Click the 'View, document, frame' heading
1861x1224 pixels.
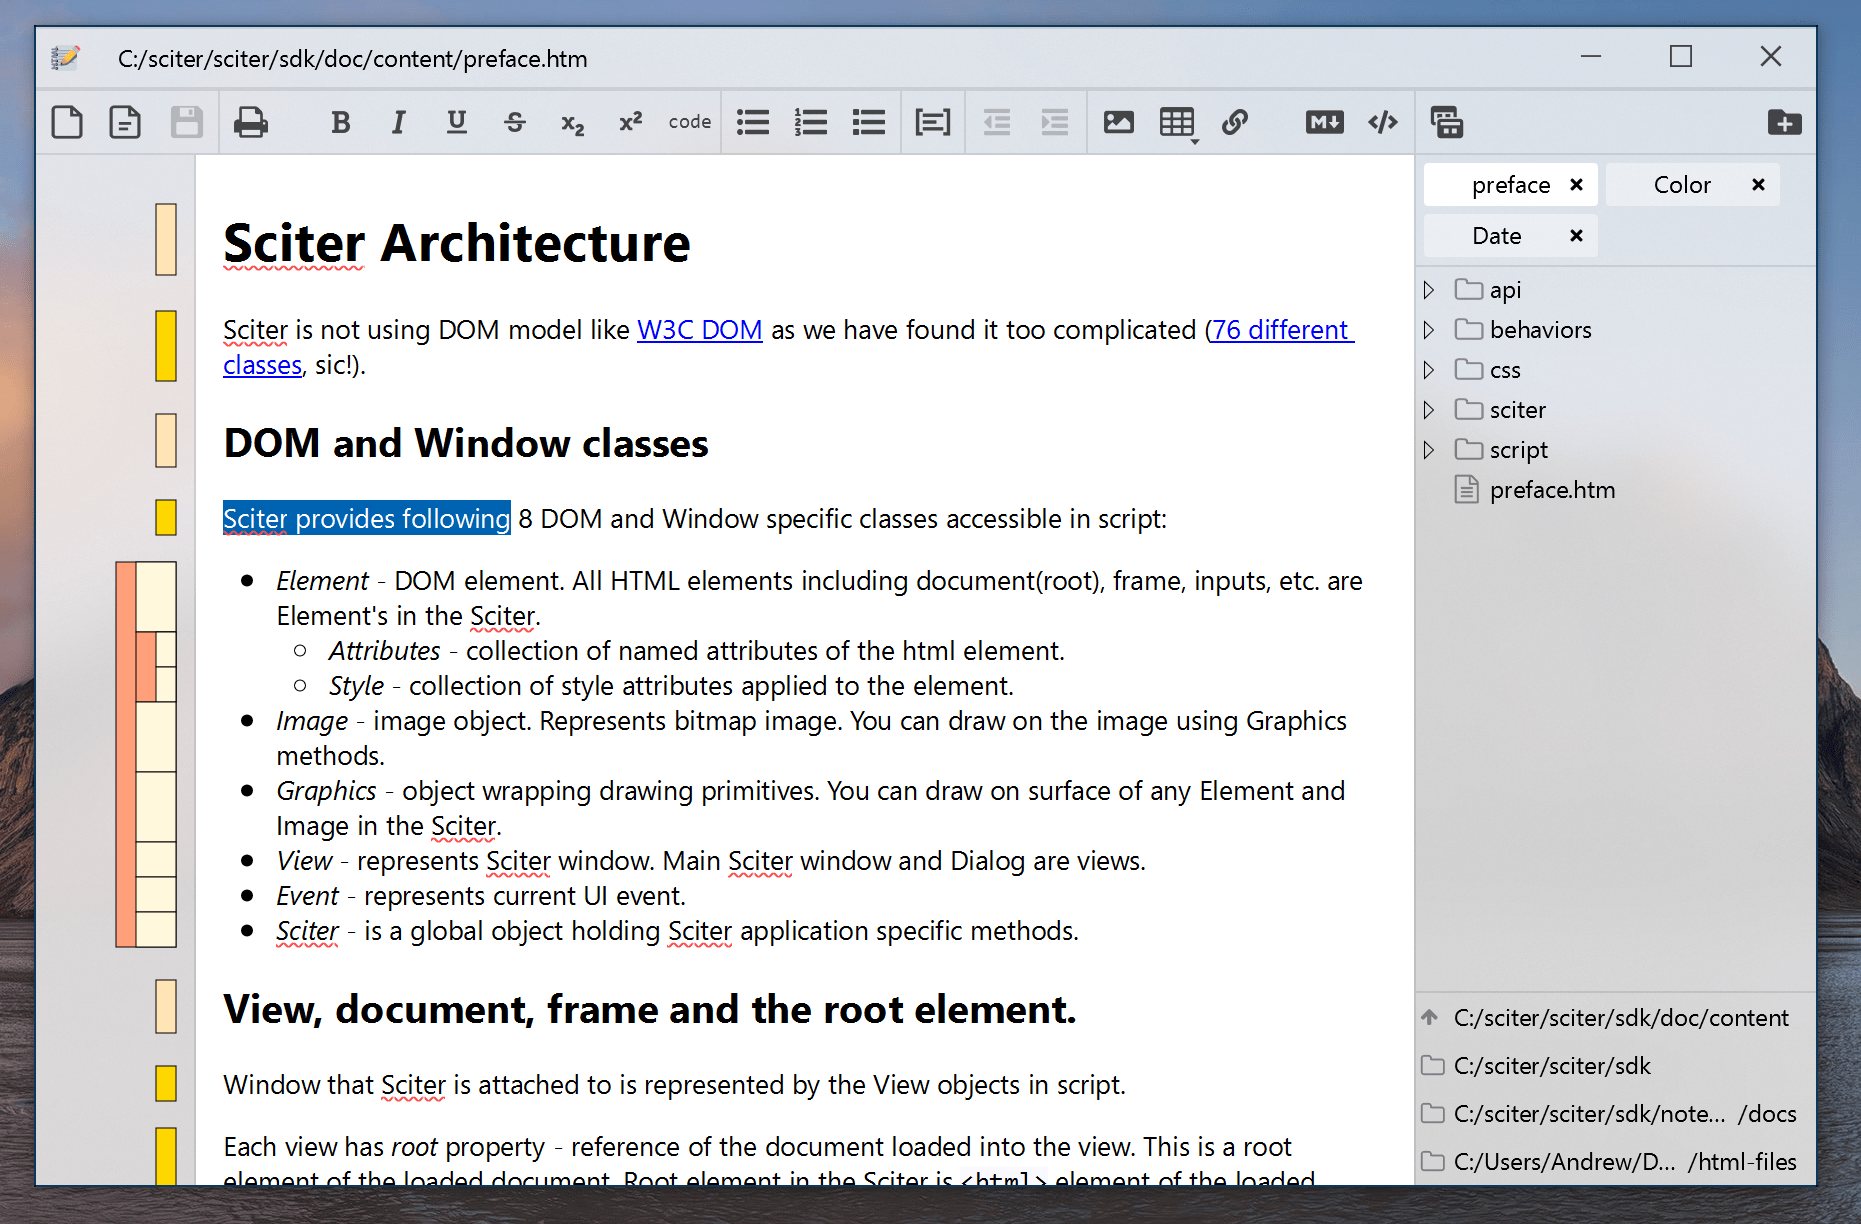pos(650,1010)
